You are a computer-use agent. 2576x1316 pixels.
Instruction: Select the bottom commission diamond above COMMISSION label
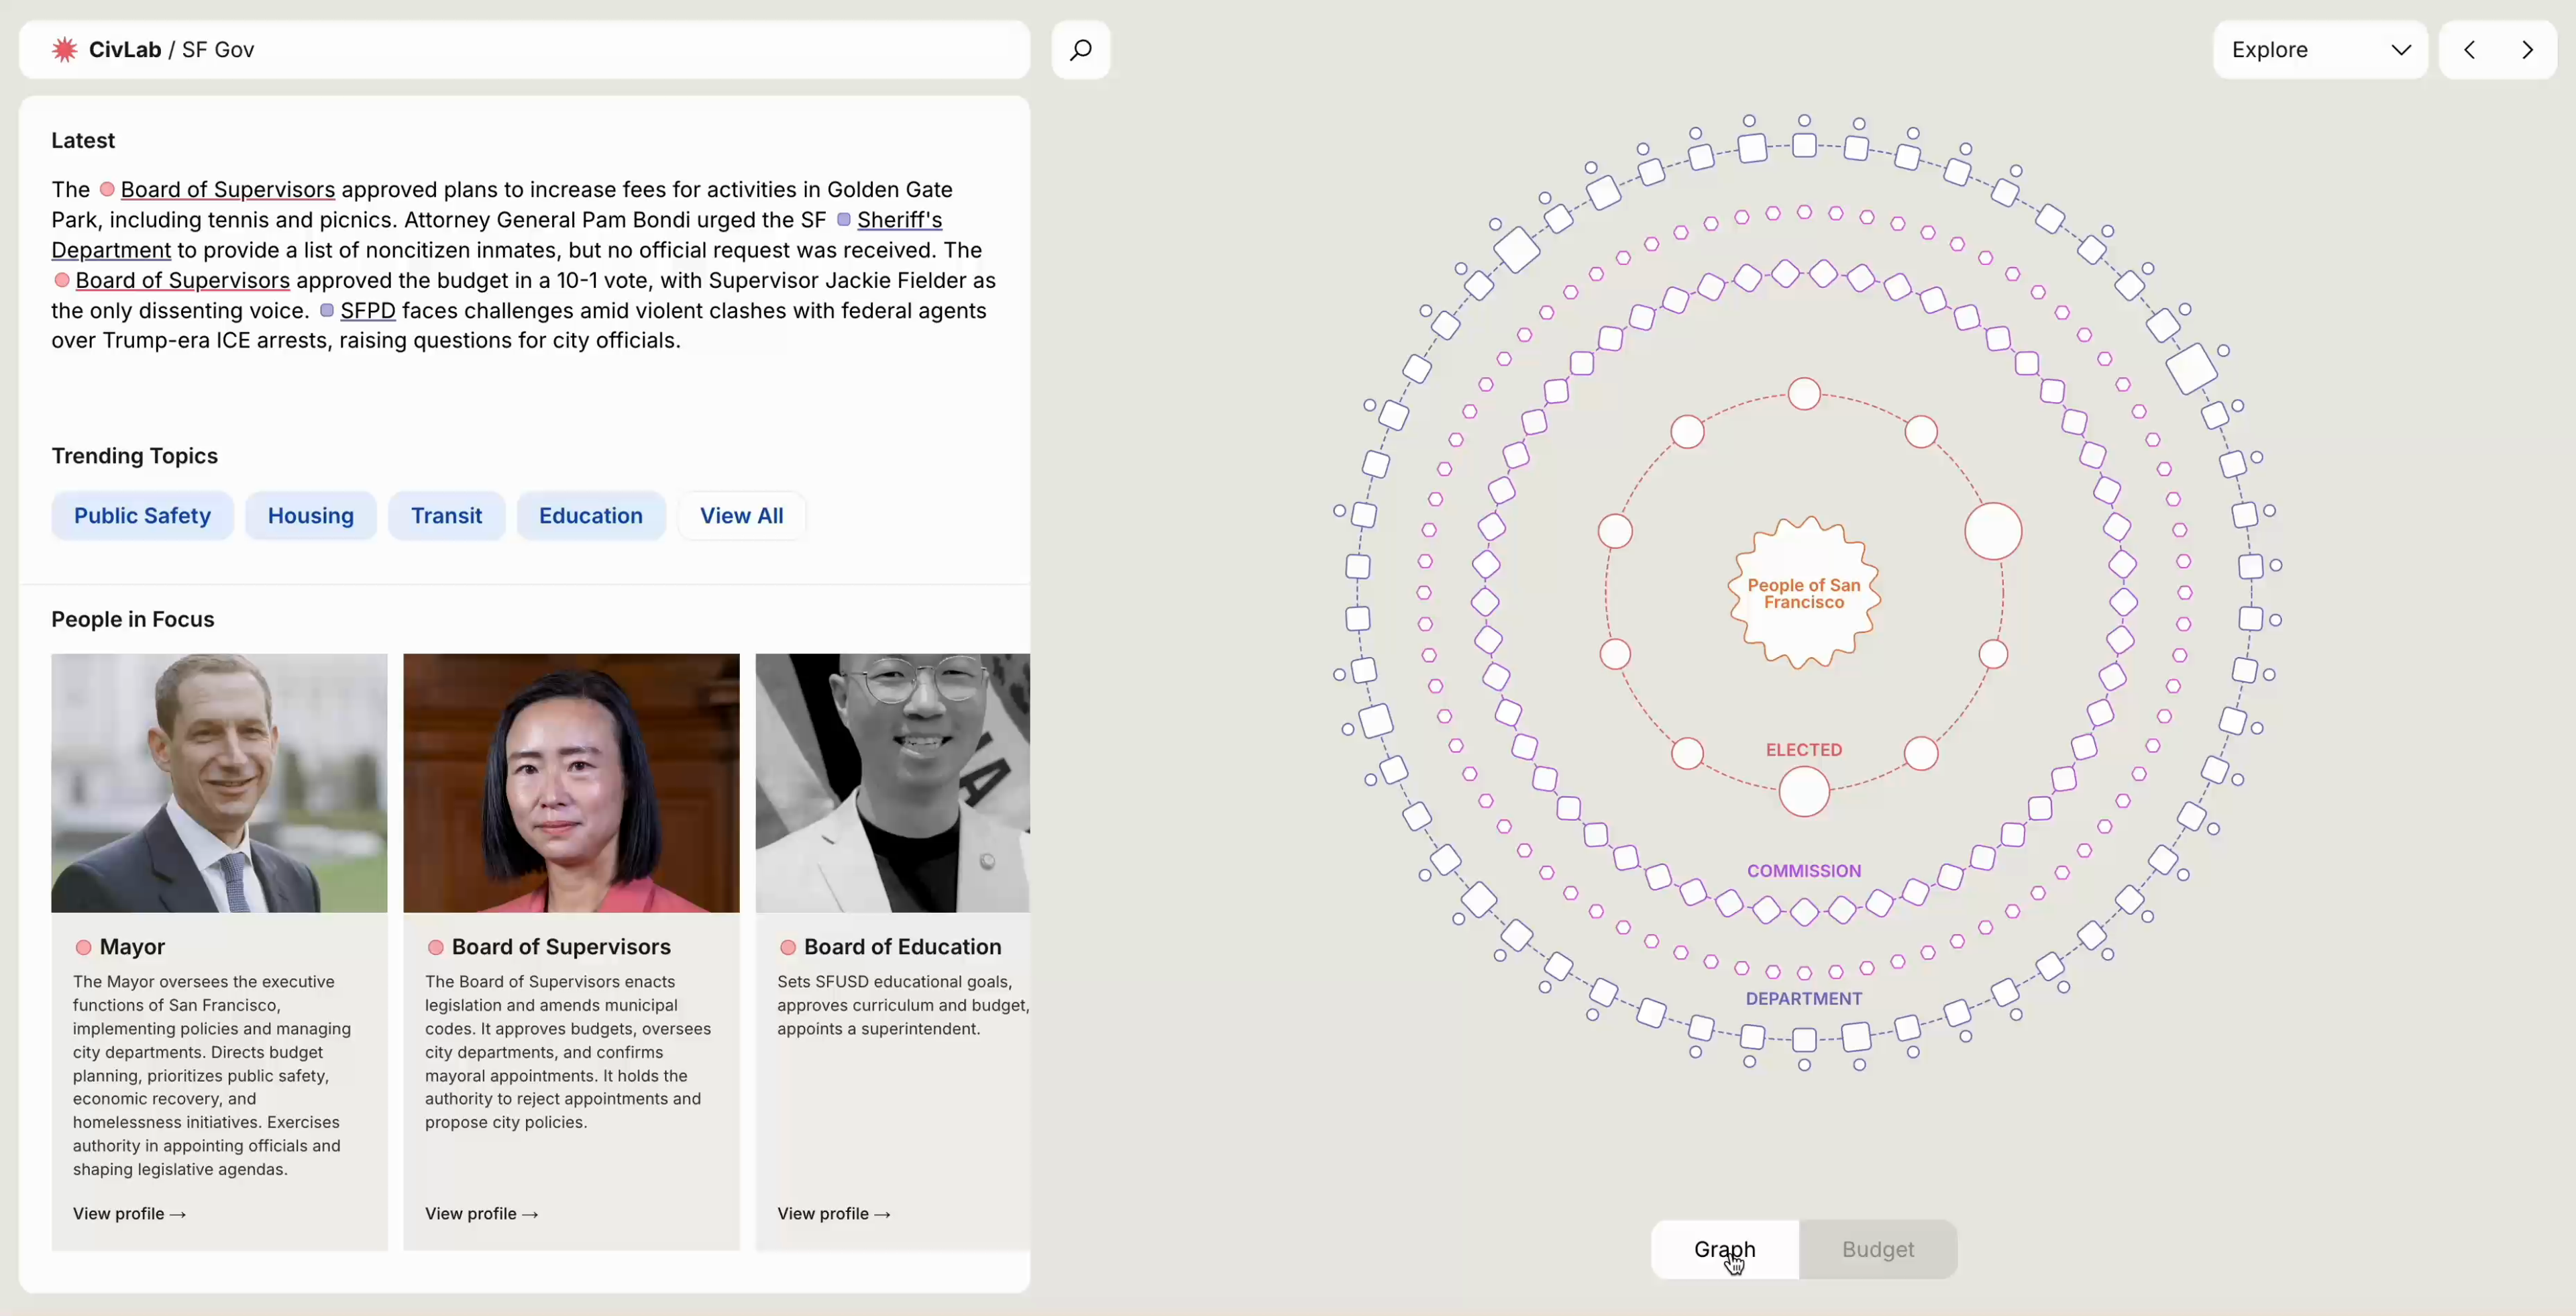tap(1804, 911)
